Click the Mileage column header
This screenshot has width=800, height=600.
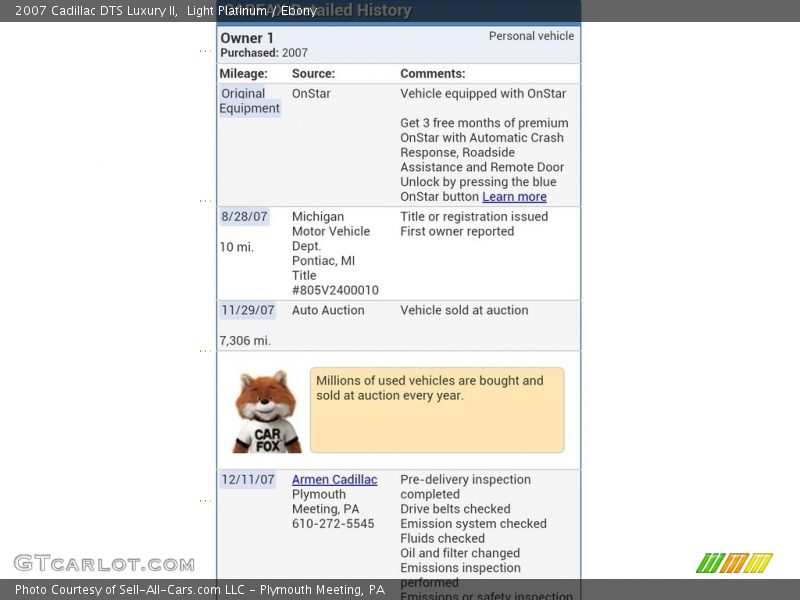[243, 73]
